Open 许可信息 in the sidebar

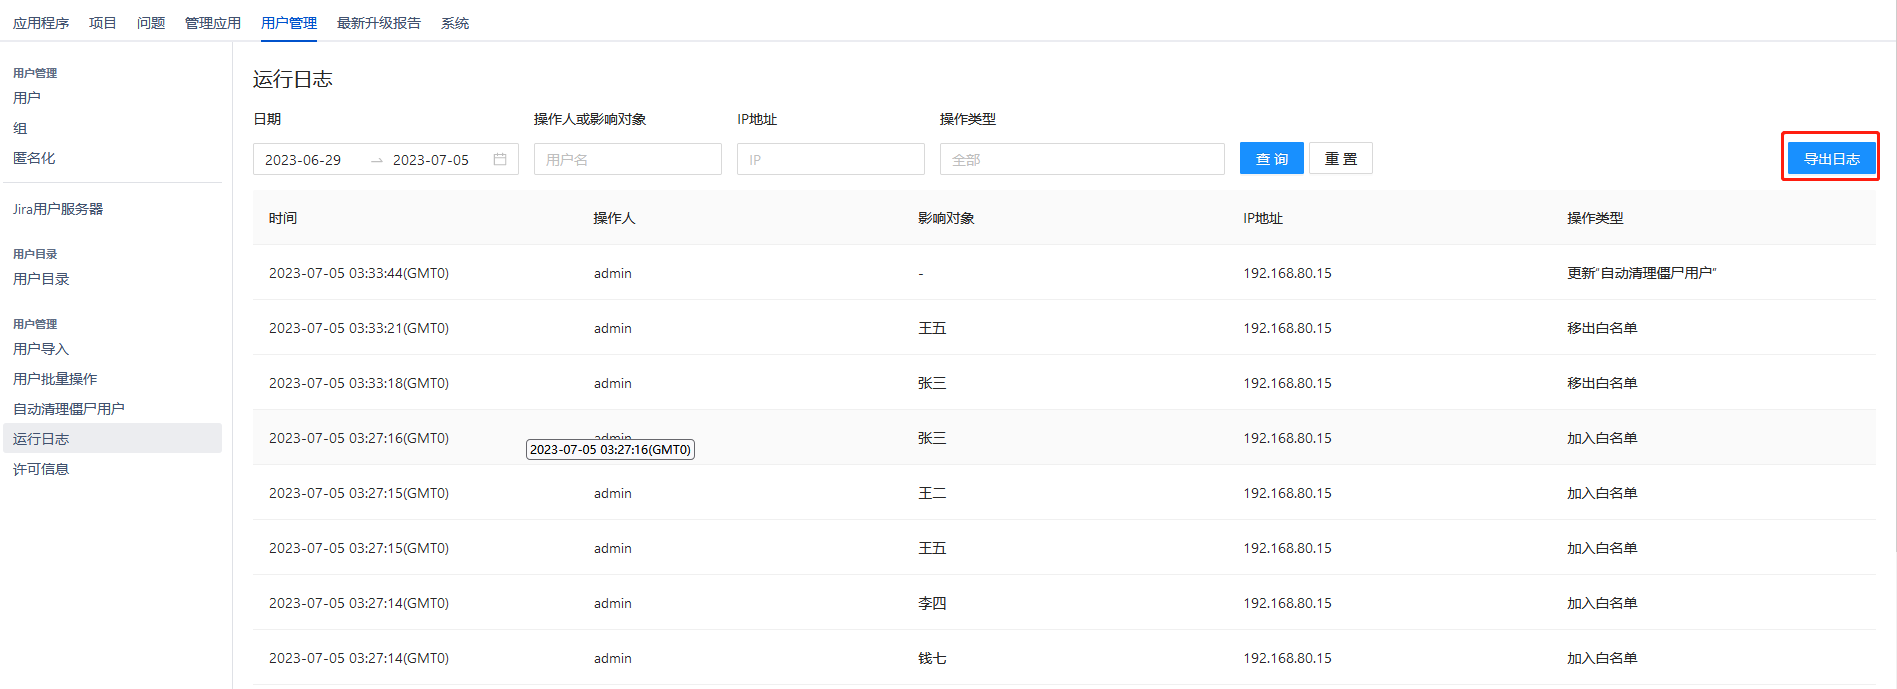click(41, 469)
